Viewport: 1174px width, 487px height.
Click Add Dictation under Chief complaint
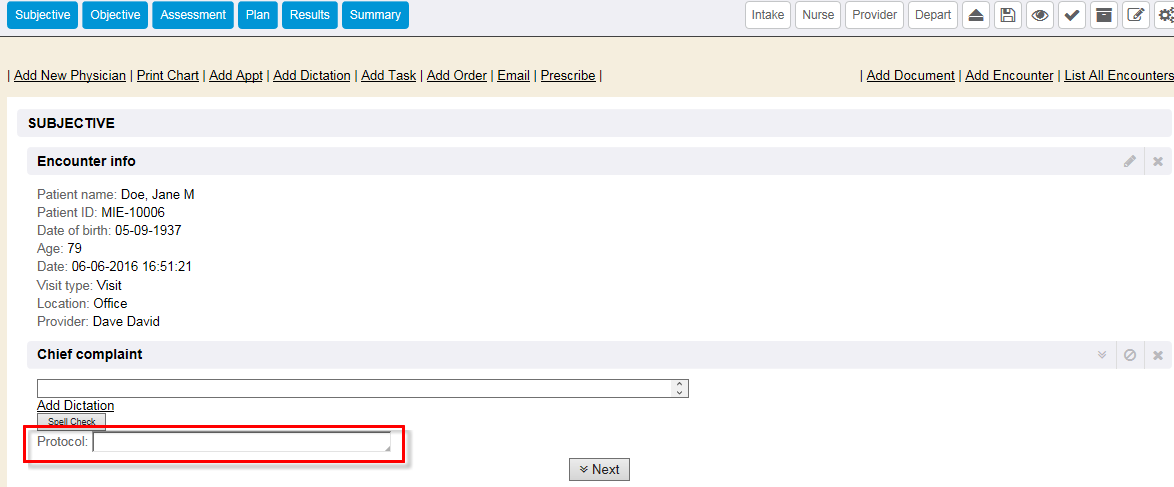76,405
